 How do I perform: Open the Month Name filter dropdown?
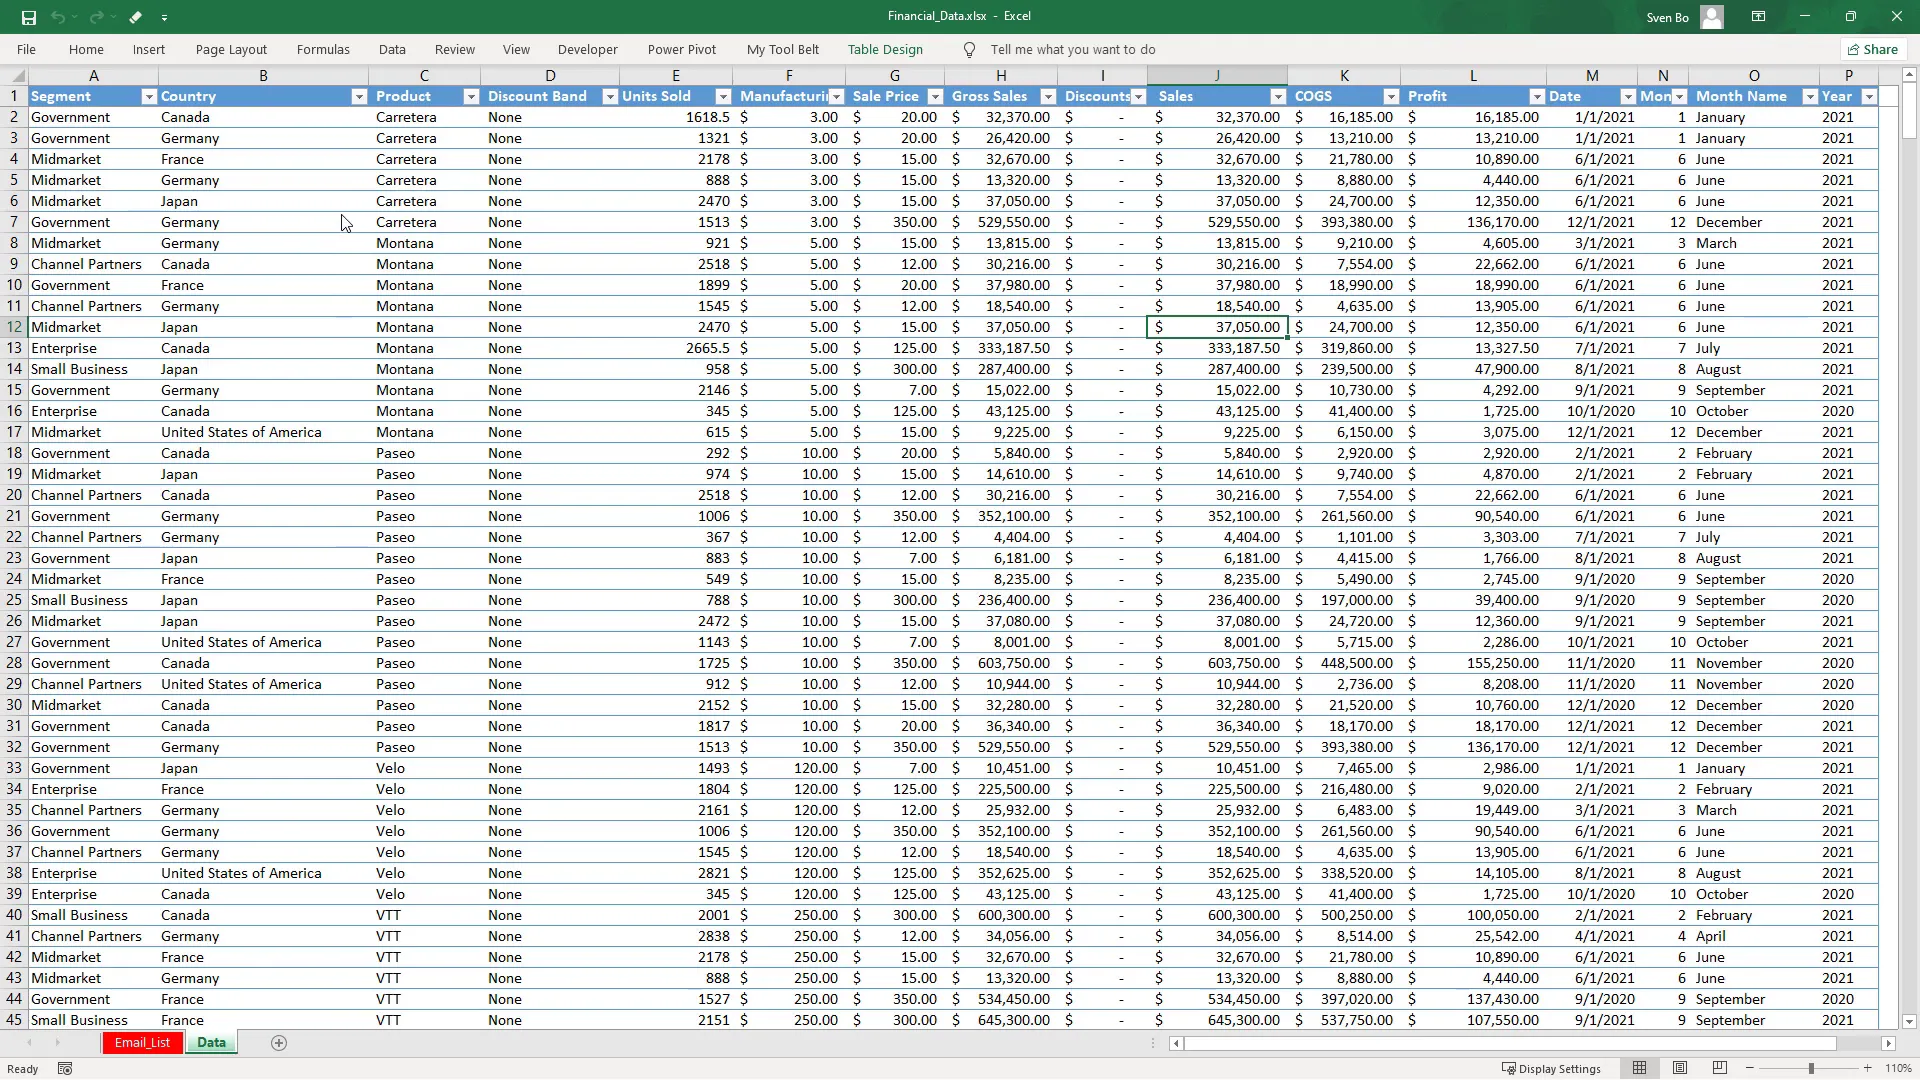click(1810, 97)
